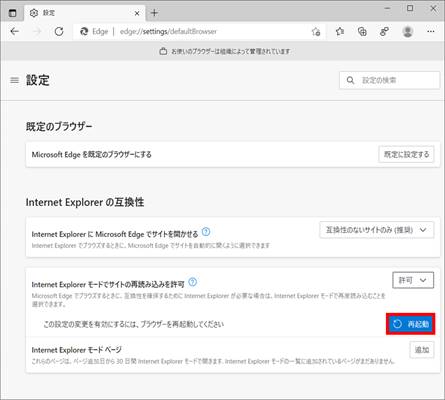Viewport: 445px width, 400px height.
Task: Click the managed by organization briefcase icon
Action: pyautogui.click(x=163, y=51)
